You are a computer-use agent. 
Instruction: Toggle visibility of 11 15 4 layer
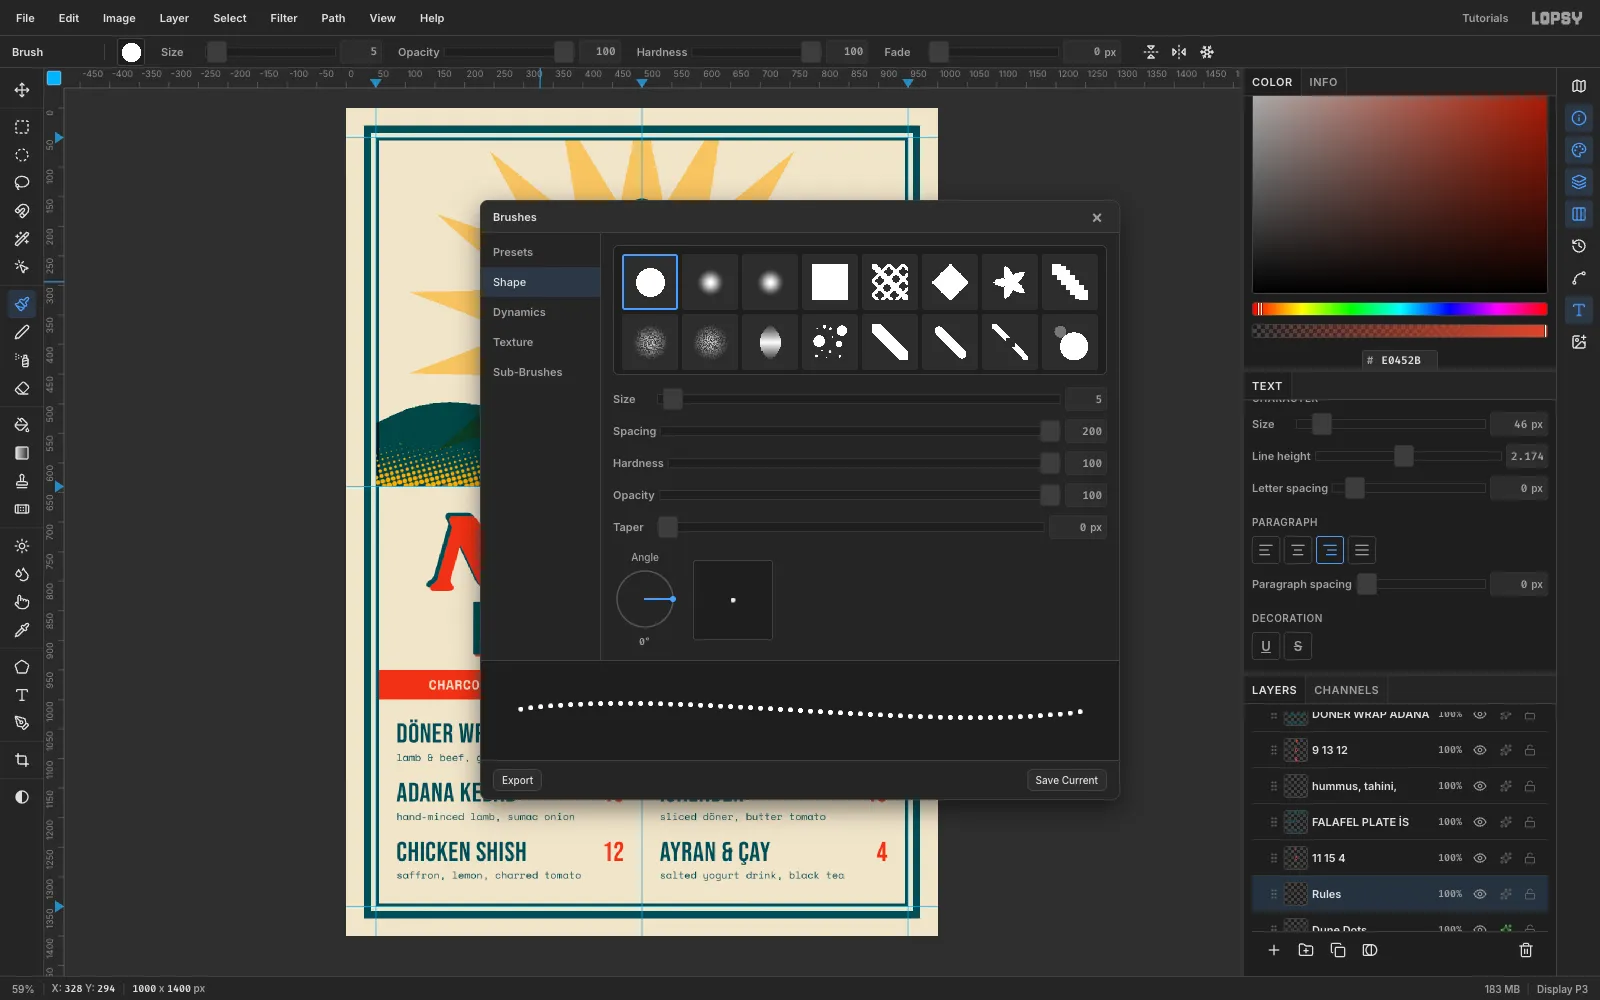(x=1480, y=858)
